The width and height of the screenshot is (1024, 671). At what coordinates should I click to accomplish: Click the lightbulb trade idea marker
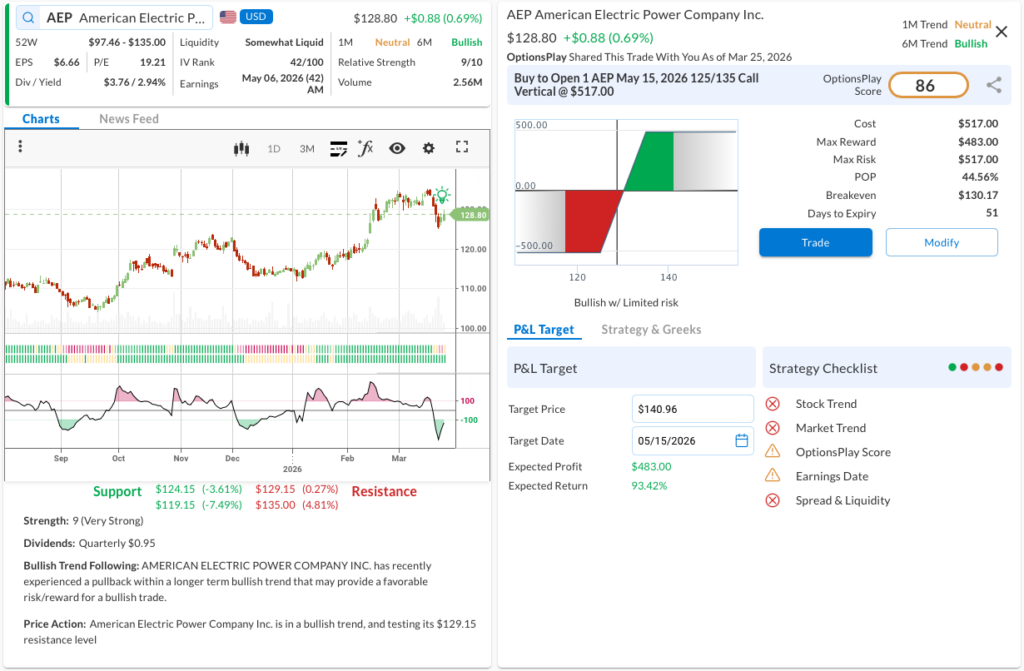point(441,195)
